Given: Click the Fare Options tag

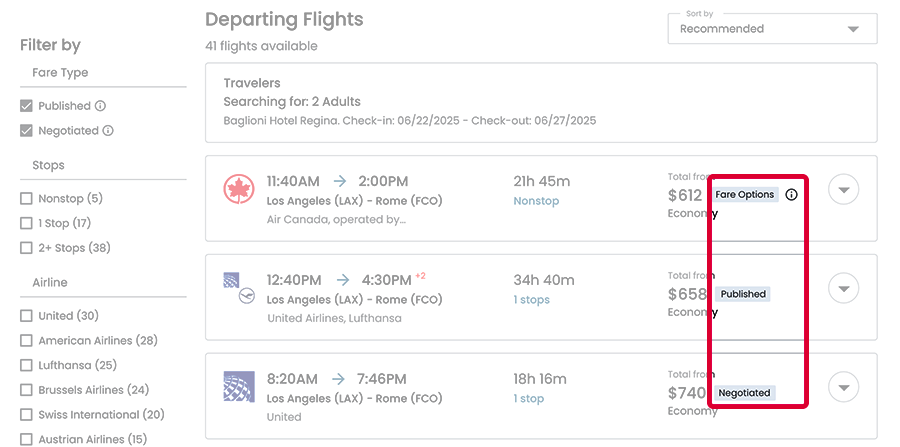Looking at the screenshot, I should [x=745, y=195].
